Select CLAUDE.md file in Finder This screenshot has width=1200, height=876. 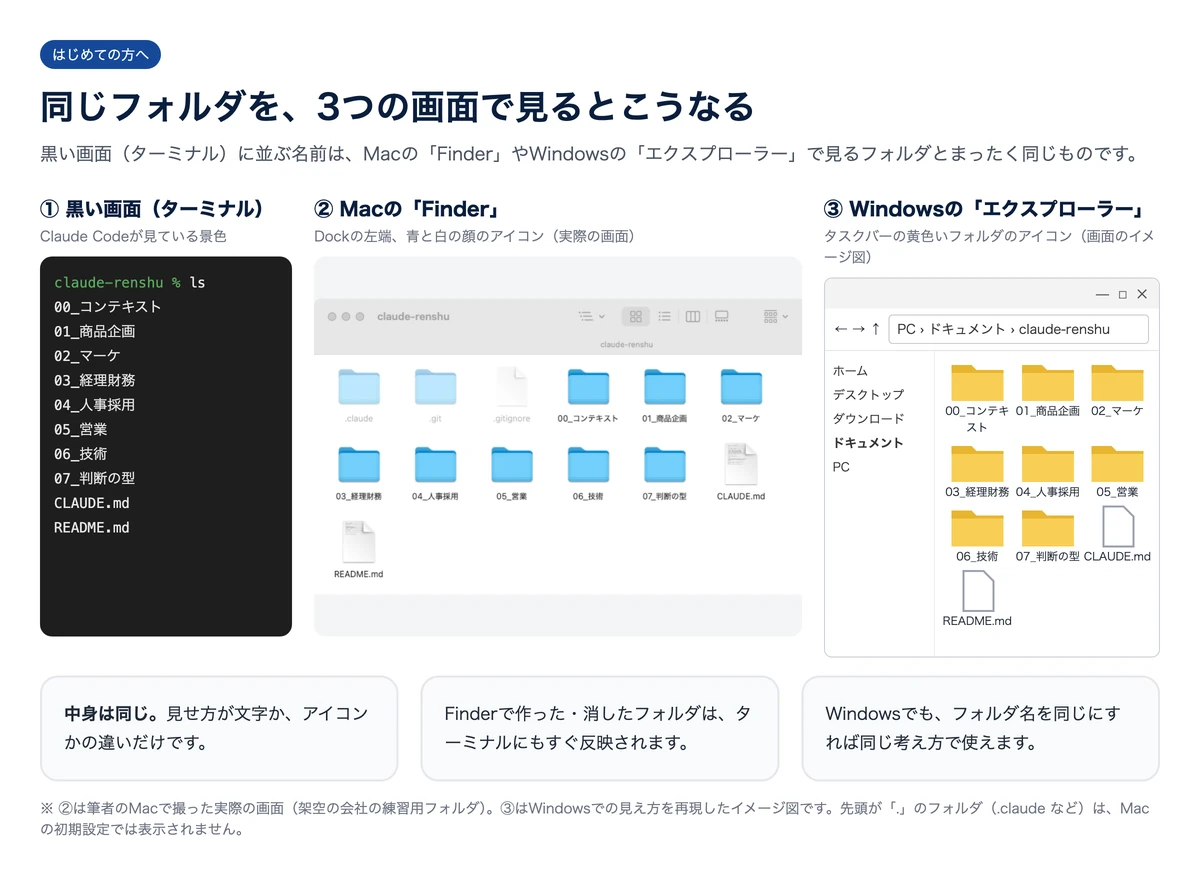coord(741,473)
